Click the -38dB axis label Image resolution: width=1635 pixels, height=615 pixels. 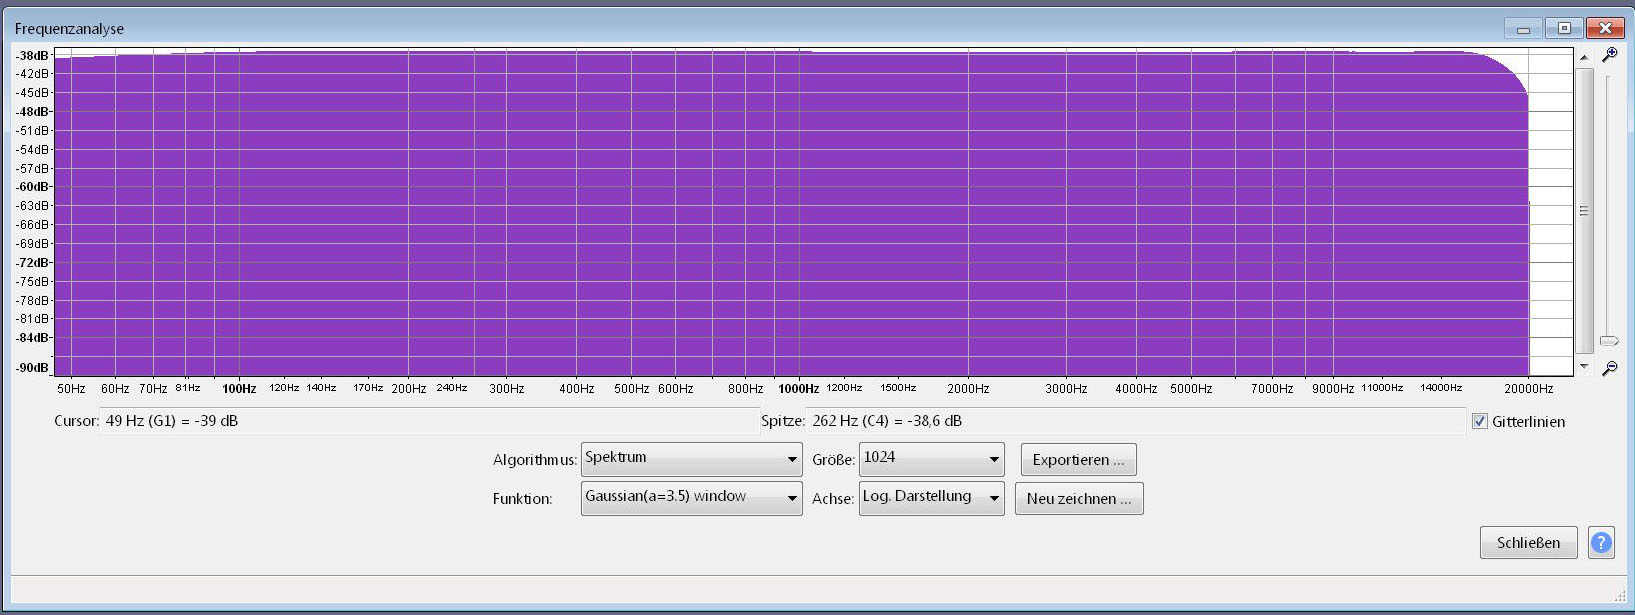pos(32,56)
